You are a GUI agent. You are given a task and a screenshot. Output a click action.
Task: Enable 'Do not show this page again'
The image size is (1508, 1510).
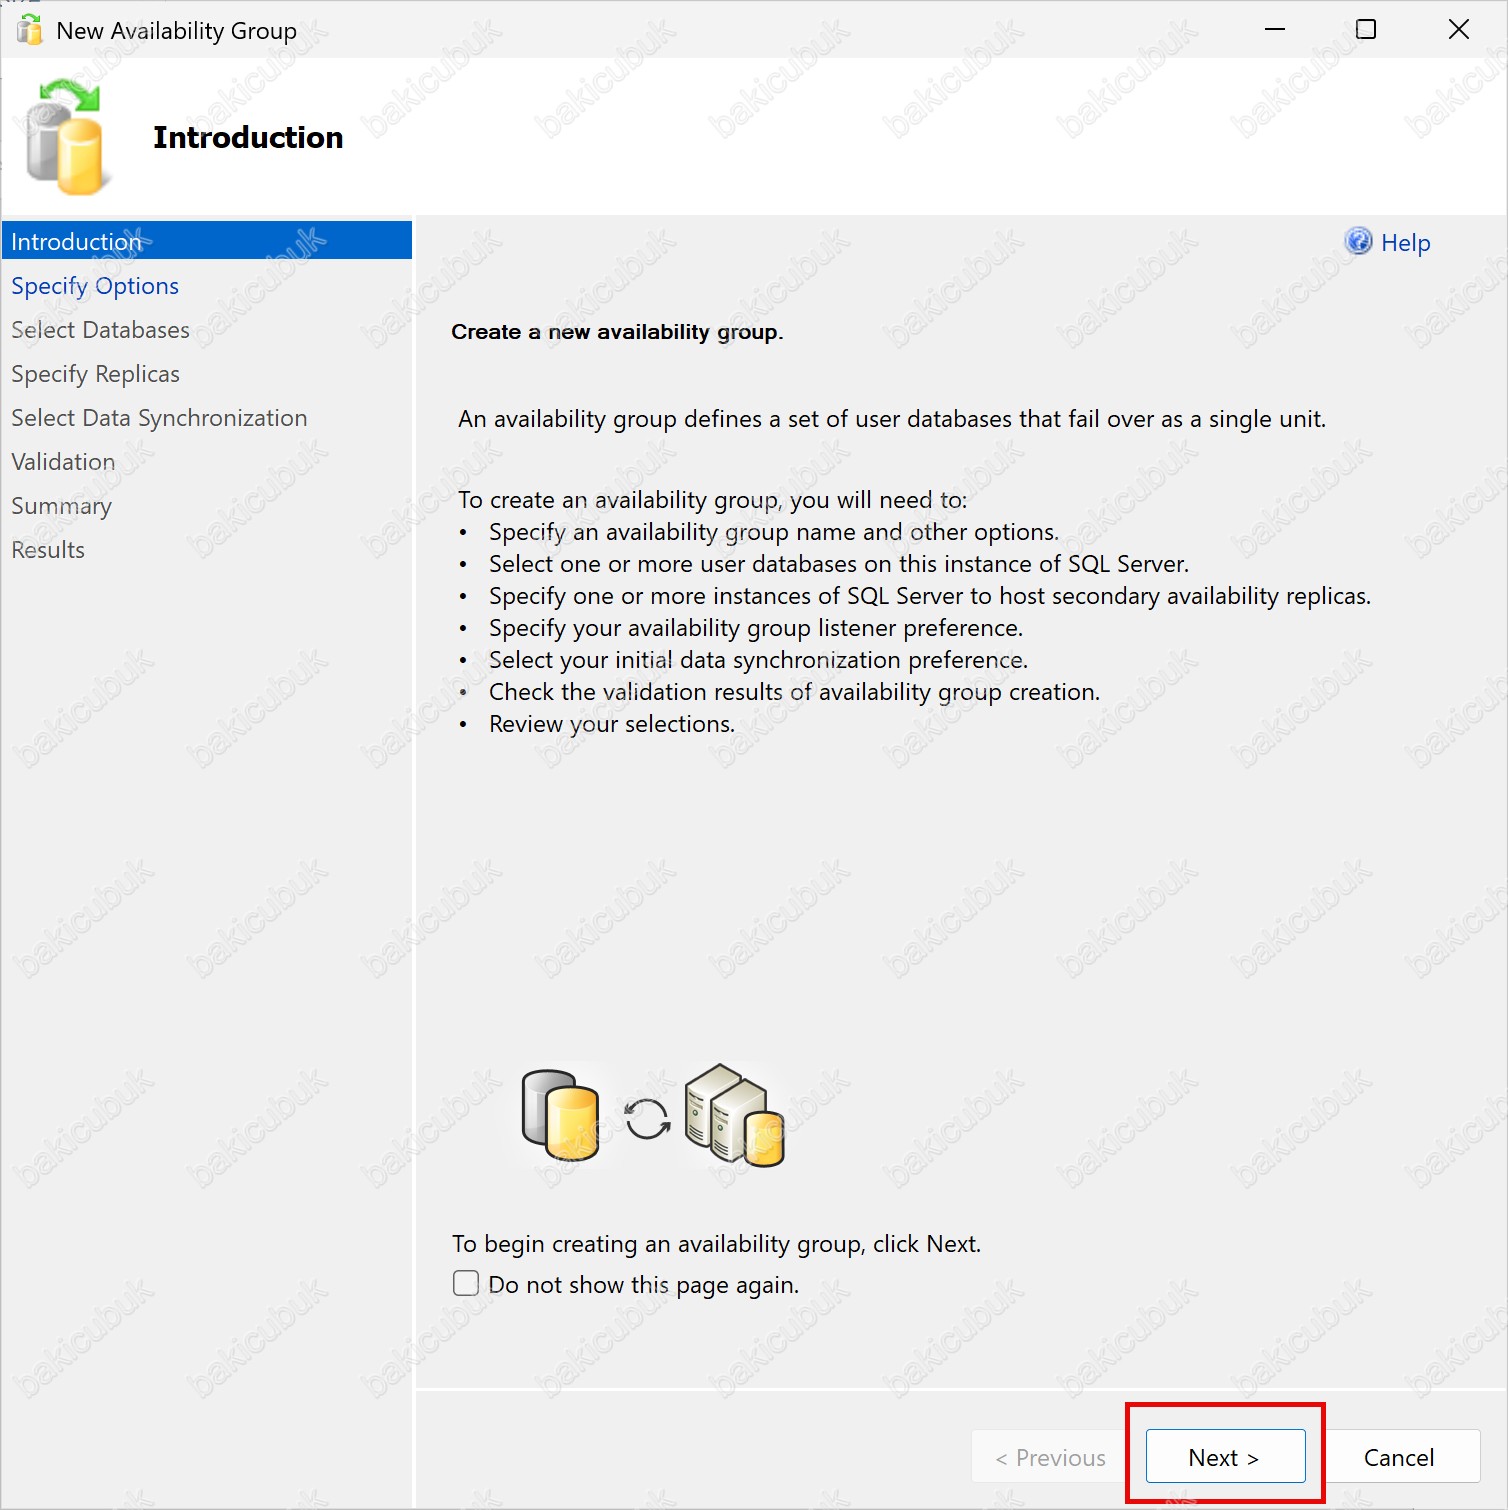466,1283
